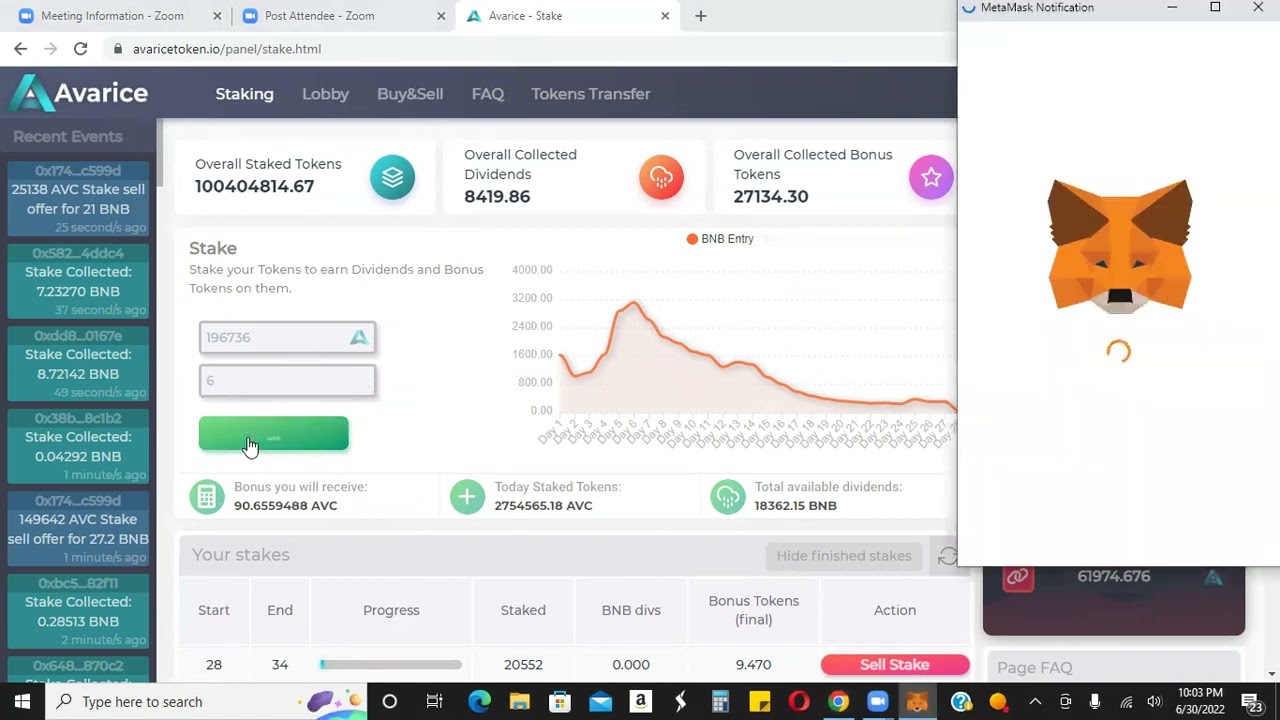Open Microsoft Store from taskbar
This screenshot has width=1280, height=720.
[559, 701]
